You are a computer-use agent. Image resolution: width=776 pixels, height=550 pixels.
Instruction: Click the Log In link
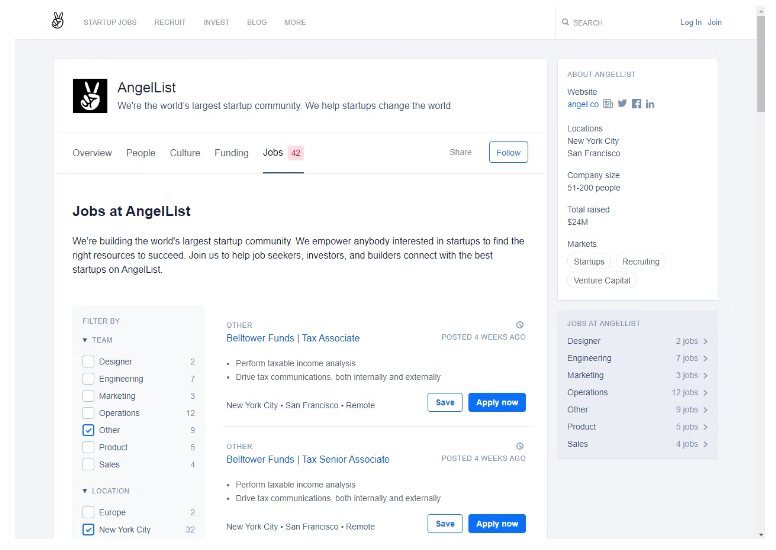(691, 22)
